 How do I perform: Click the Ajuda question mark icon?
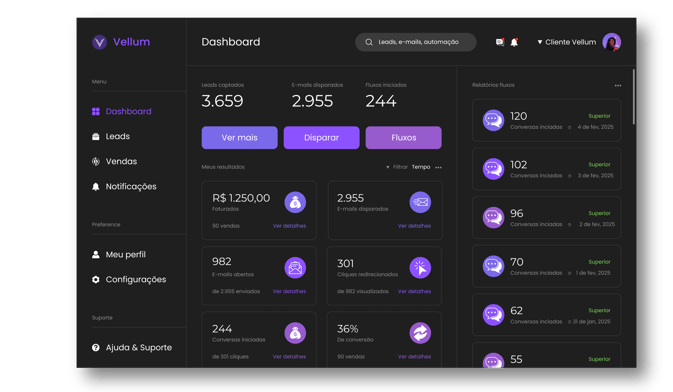pos(96,347)
